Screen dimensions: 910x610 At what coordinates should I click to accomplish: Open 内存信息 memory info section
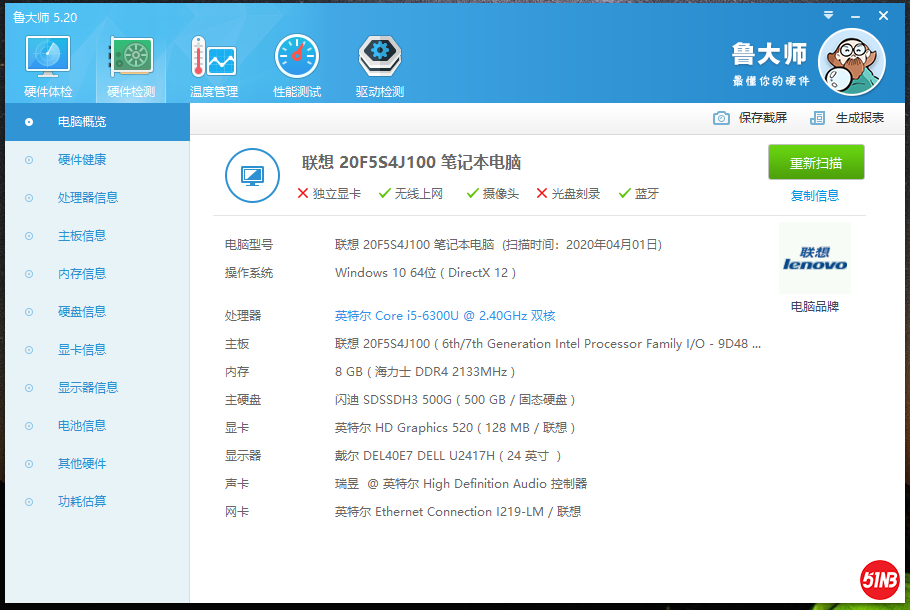82,274
